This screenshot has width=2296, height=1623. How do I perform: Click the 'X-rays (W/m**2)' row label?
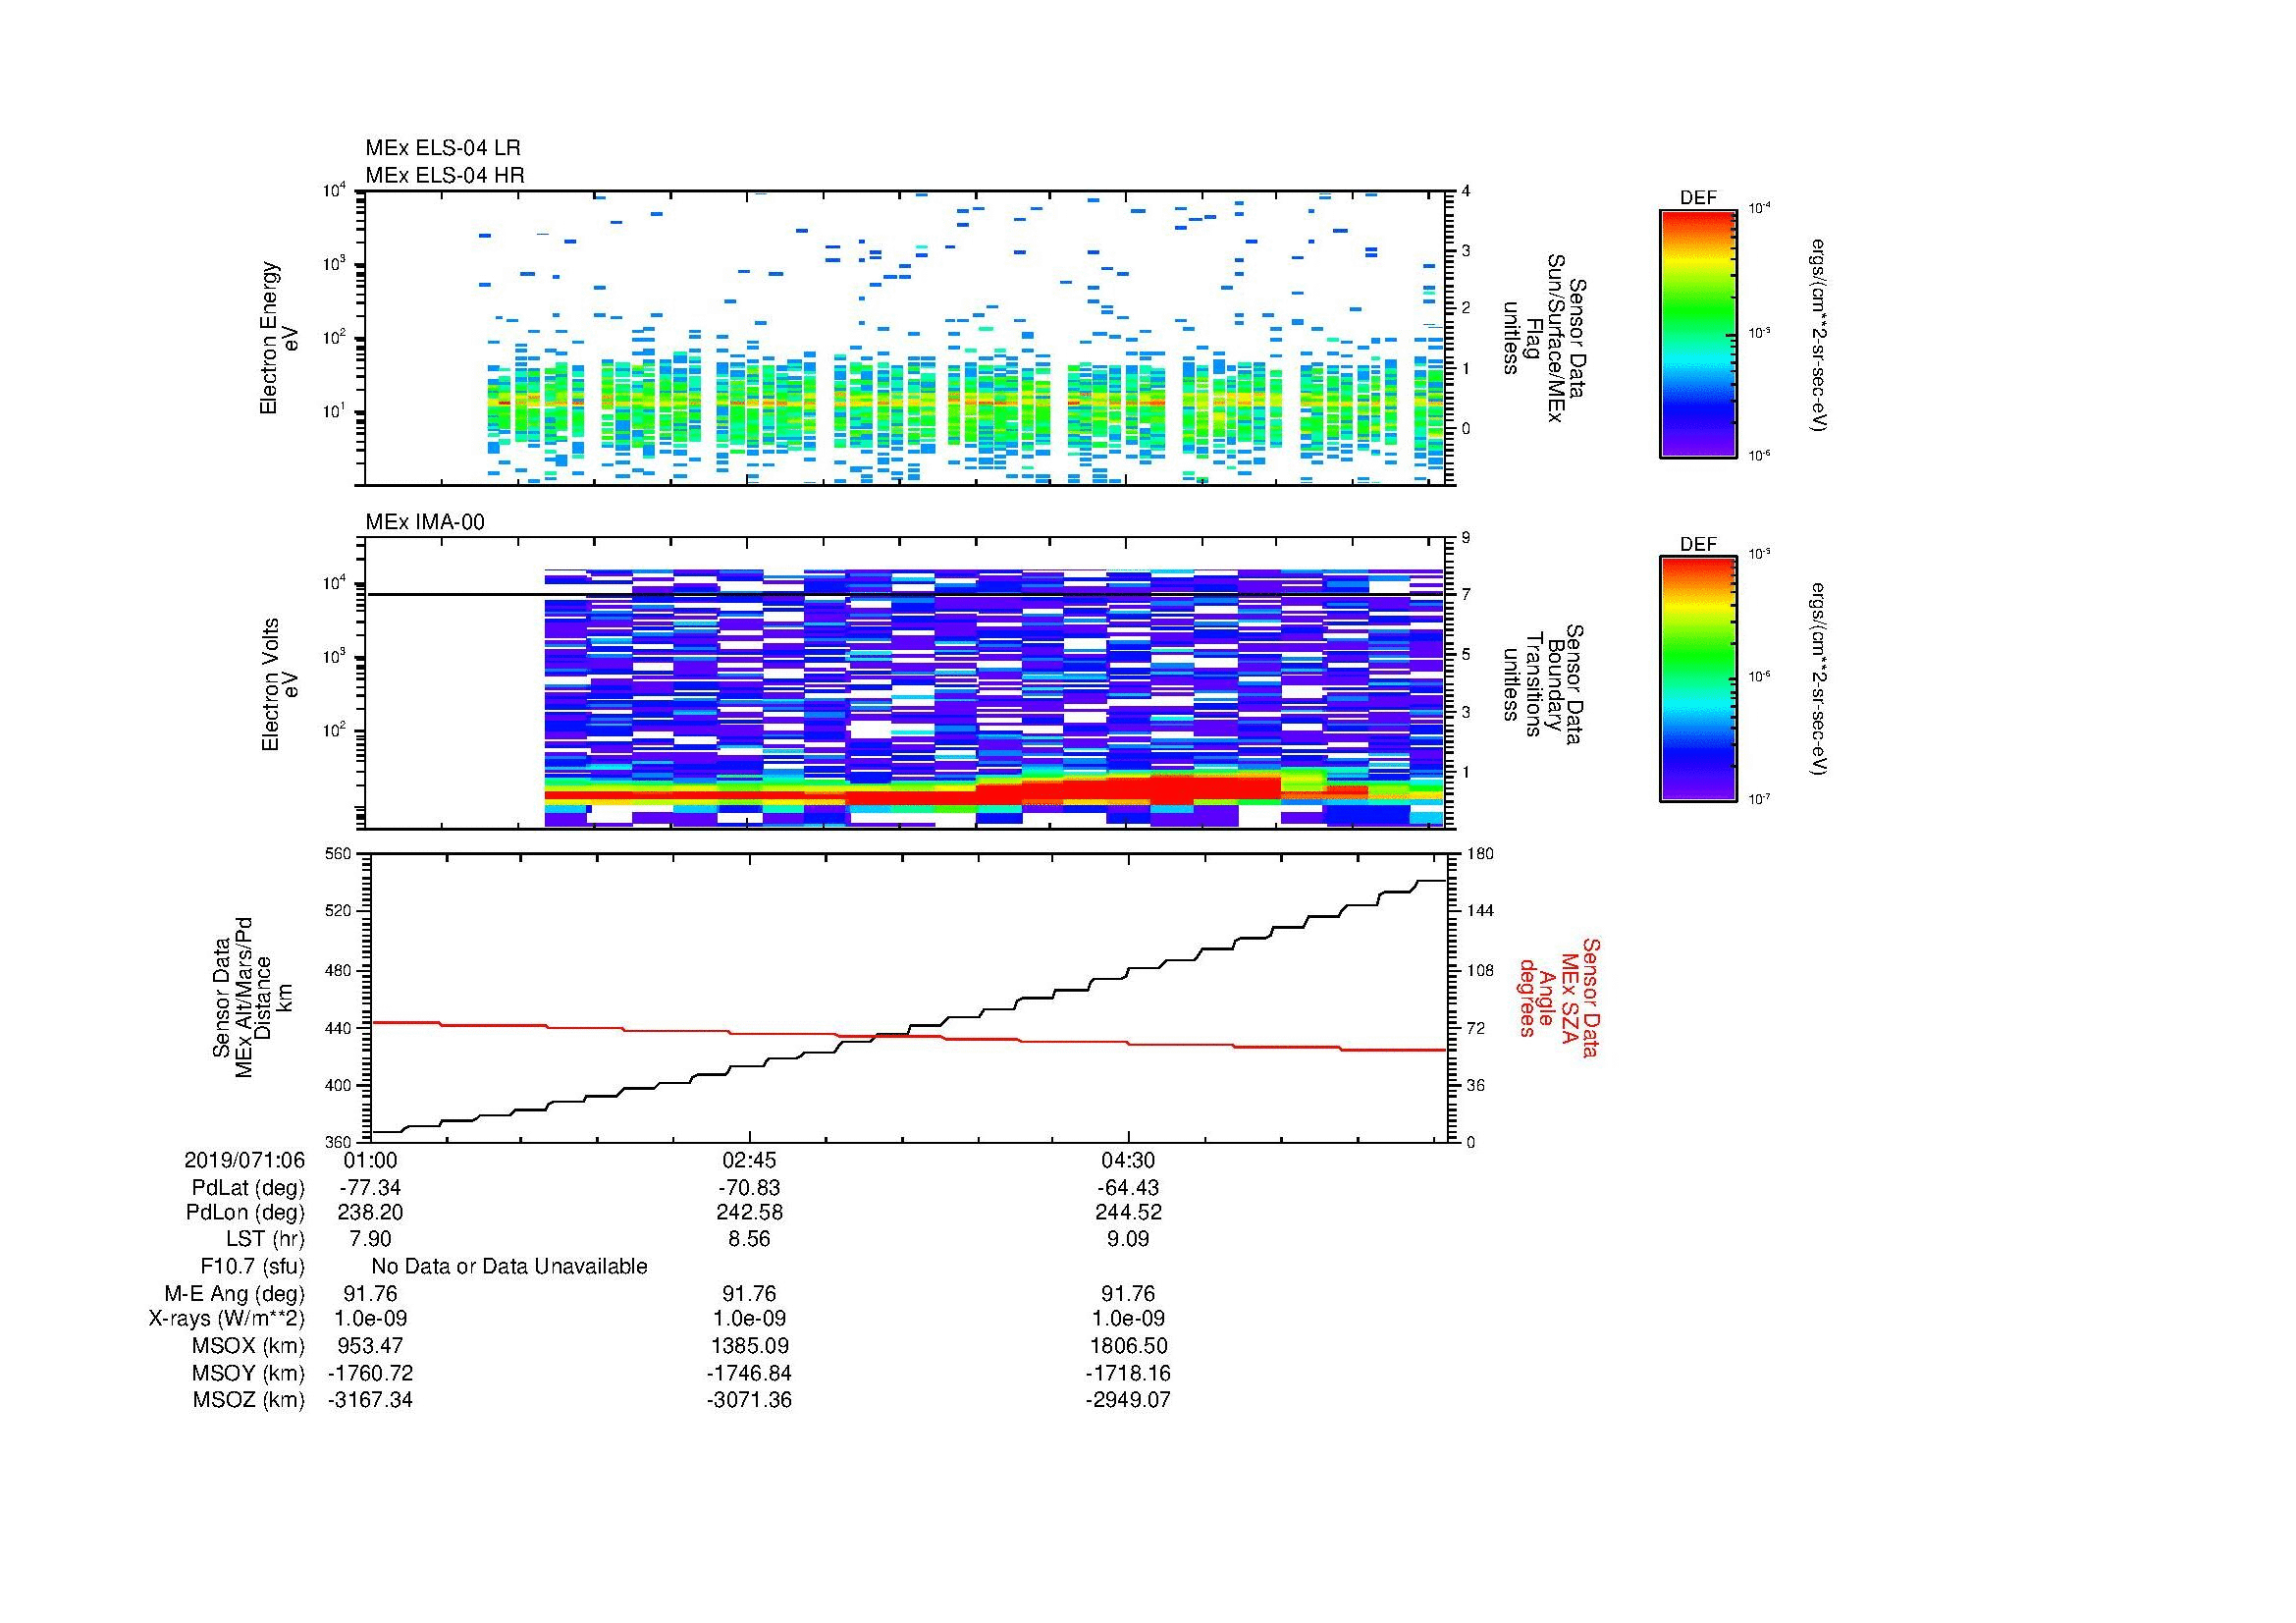pyautogui.click(x=227, y=1319)
